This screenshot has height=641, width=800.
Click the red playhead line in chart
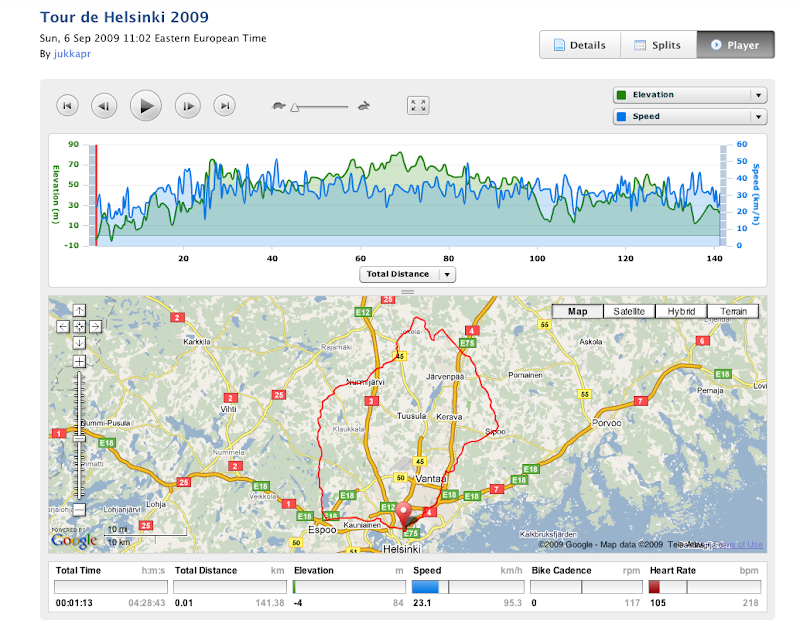[96, 195]
